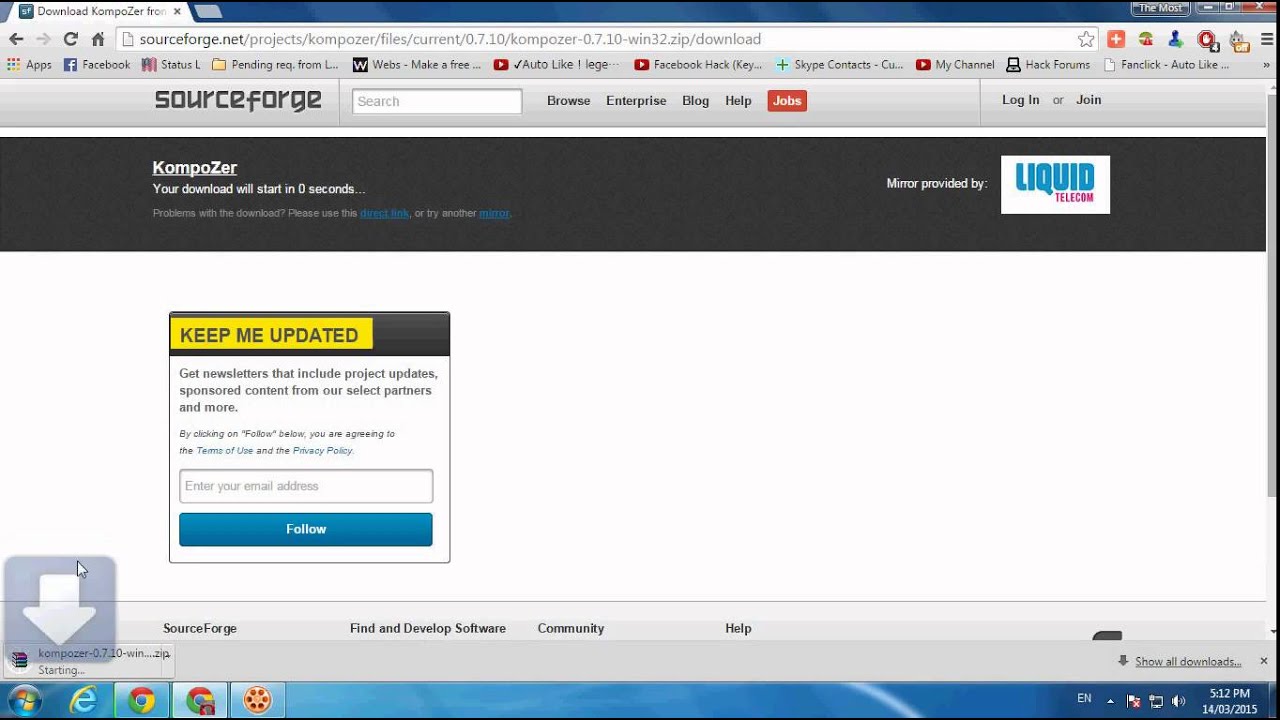Open the Facebook bookmark
The height and width of the screenshot is (720, 1280).
97,65
